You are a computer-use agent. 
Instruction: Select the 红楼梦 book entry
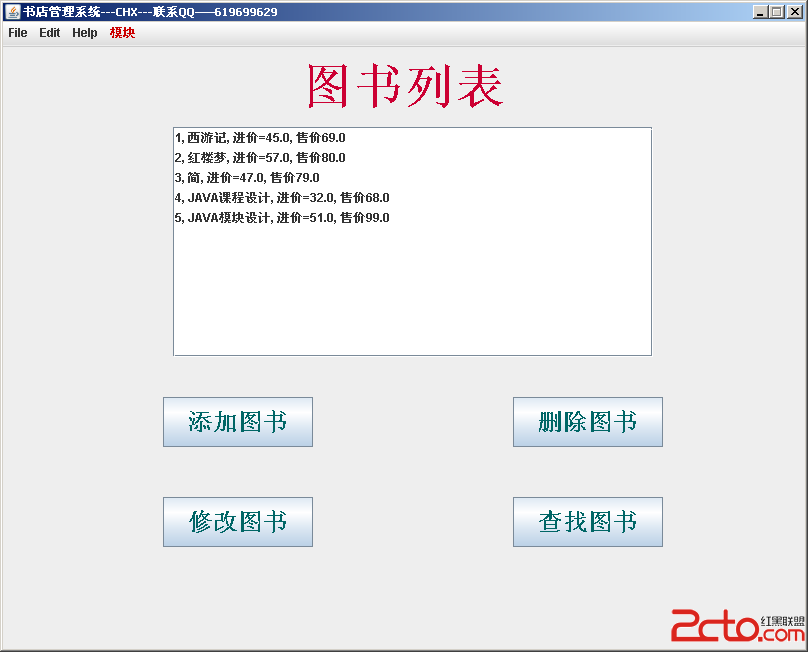[x=412, y=158]
